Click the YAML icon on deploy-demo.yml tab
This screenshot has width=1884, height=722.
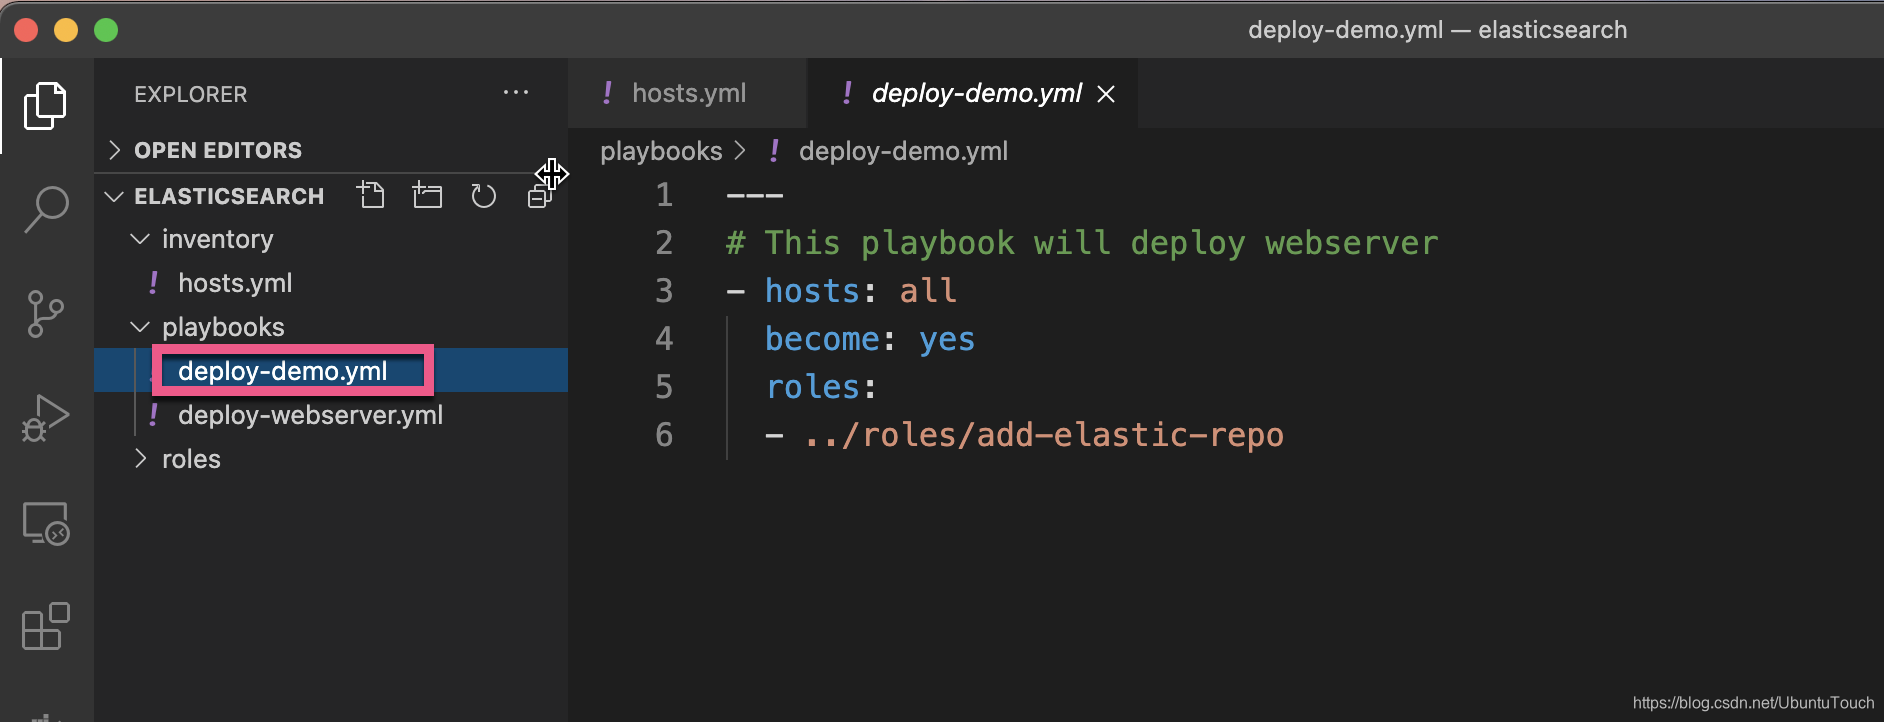click(847, 93)
